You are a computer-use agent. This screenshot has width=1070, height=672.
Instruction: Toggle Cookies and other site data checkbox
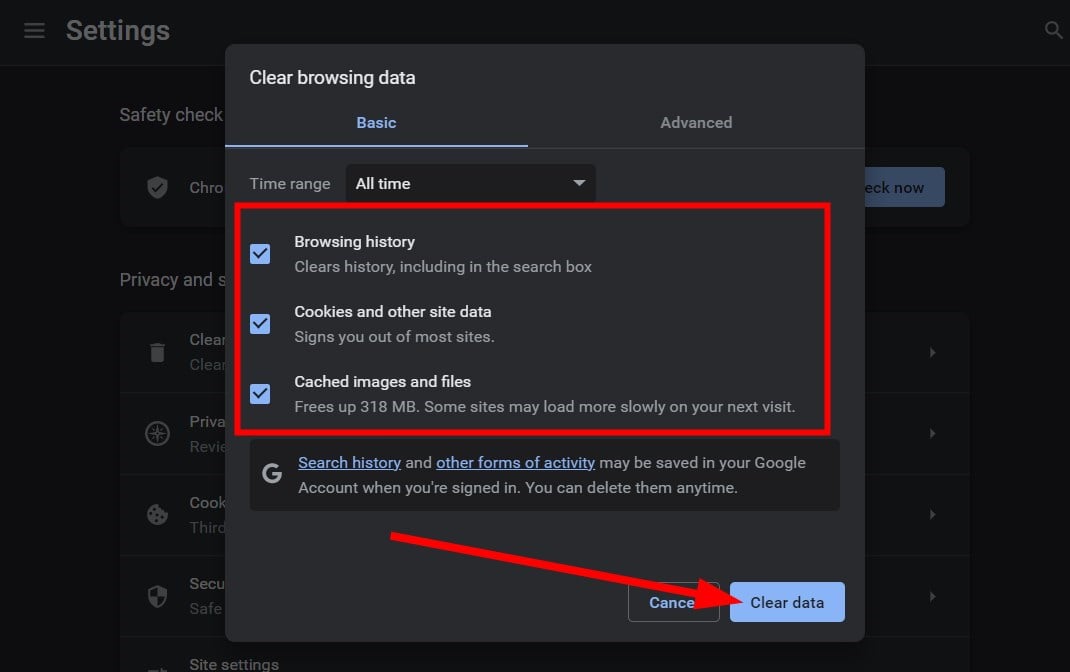pos(260,324)
